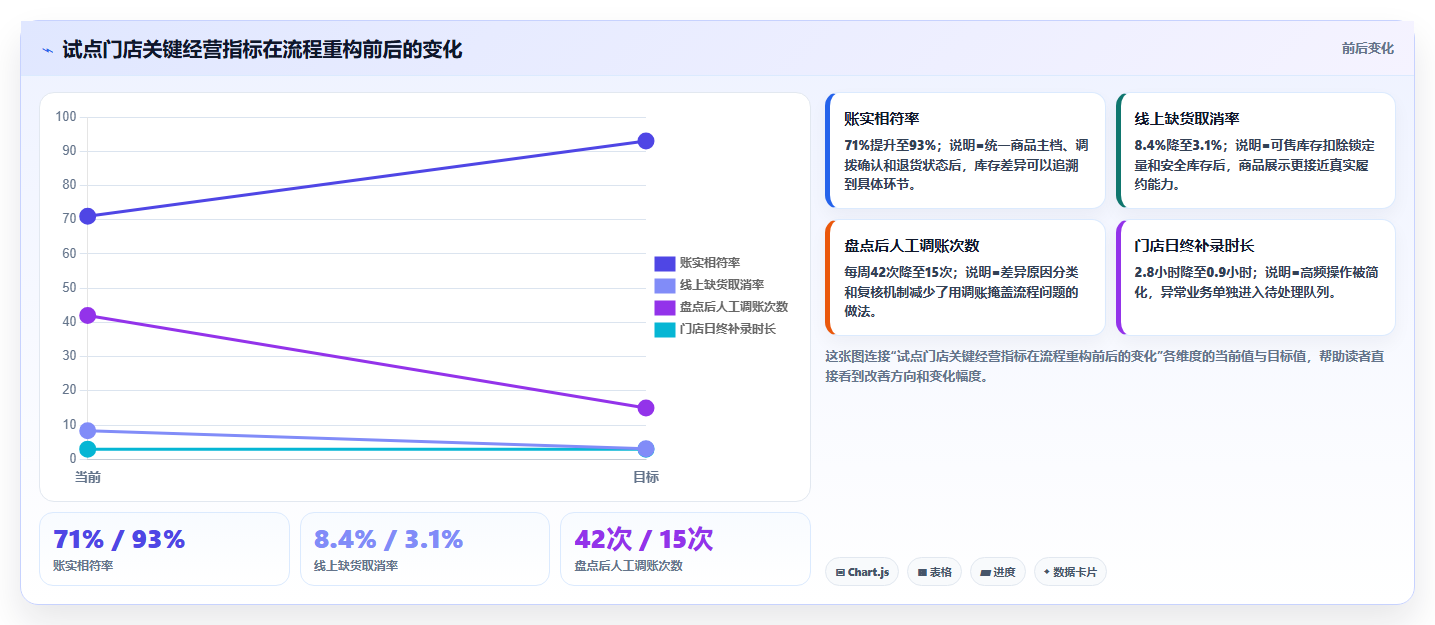Image resolution: width=1435 pixels, height=625 pixels.
Task: Toggle the 线上缺货取消率 legend entry
Action: (x=709, y=285)
